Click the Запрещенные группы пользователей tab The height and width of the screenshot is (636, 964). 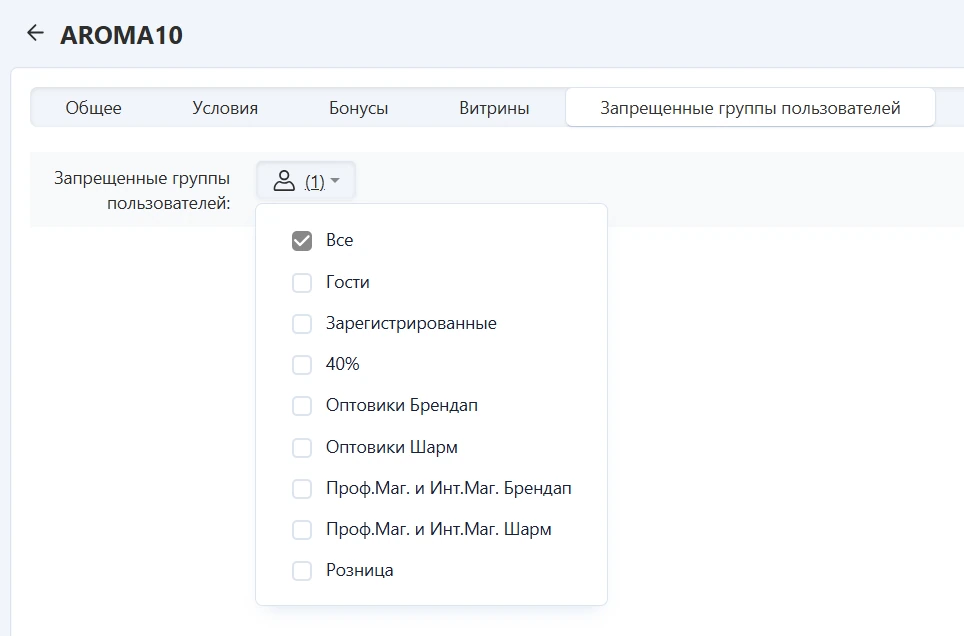pyautogui.click(x=750, y=108)
